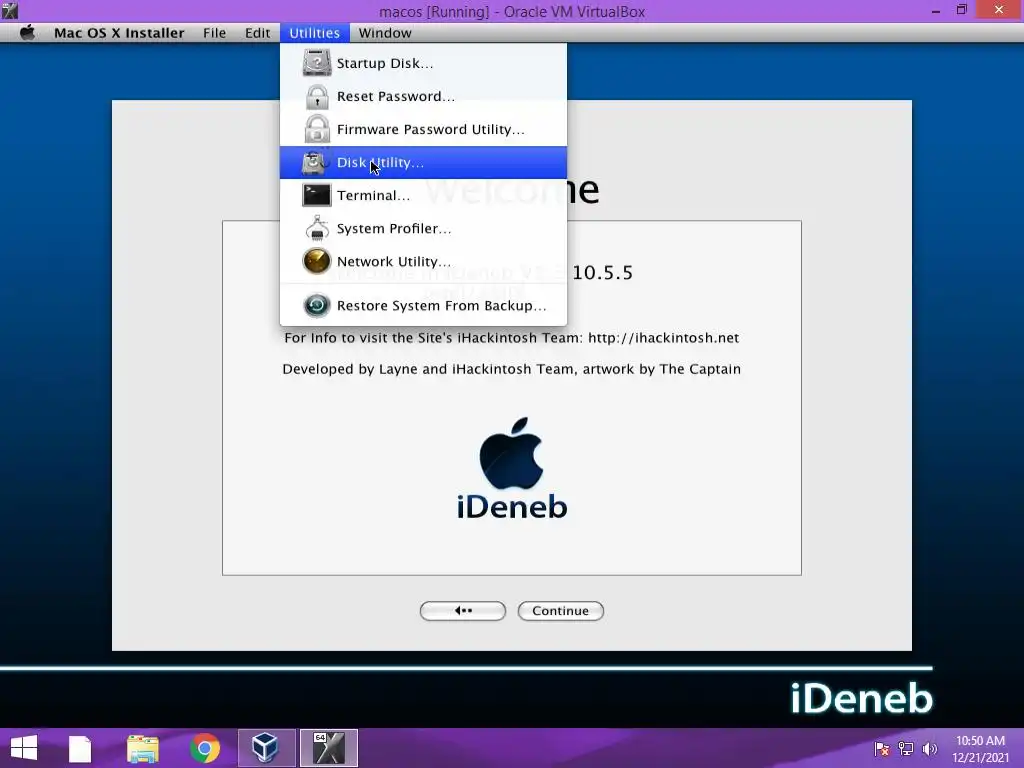Image resolution: width=1024 pixels, height=768 pixels.
Task: Click the Action Center flag tray icon
Action: click(881, 749)
